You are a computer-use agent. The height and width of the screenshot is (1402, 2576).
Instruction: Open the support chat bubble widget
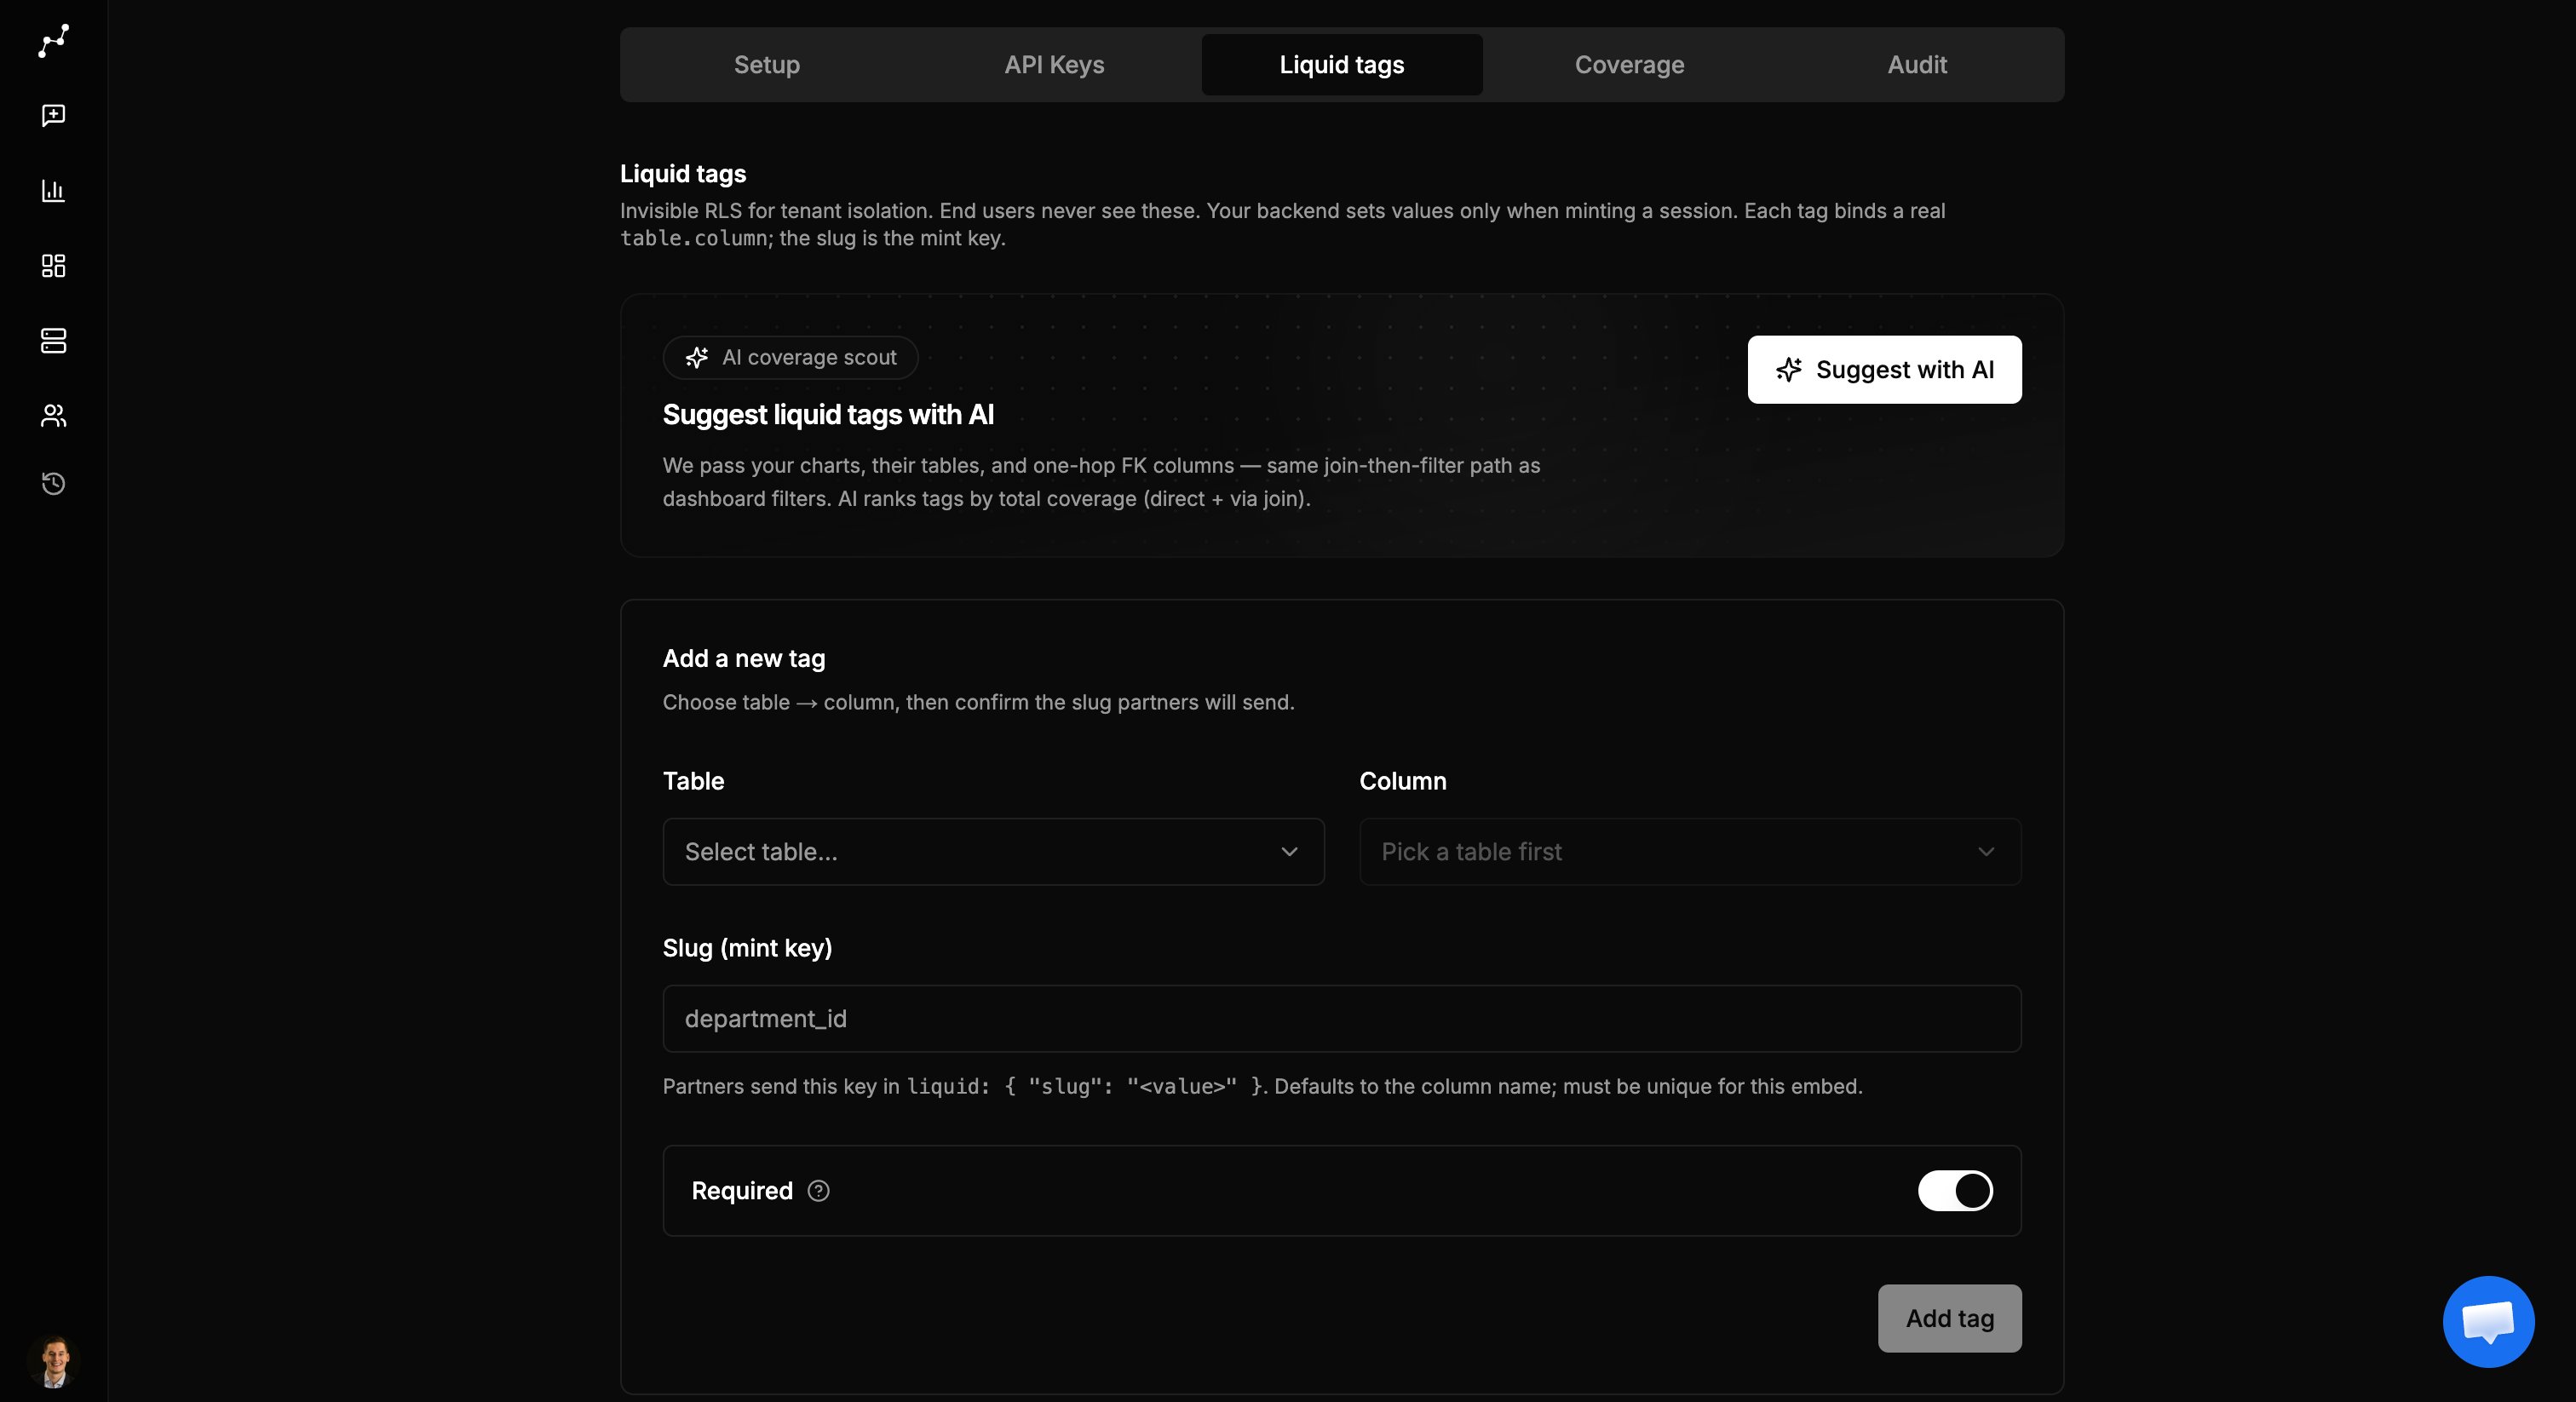click(x=2488, y=1321)
